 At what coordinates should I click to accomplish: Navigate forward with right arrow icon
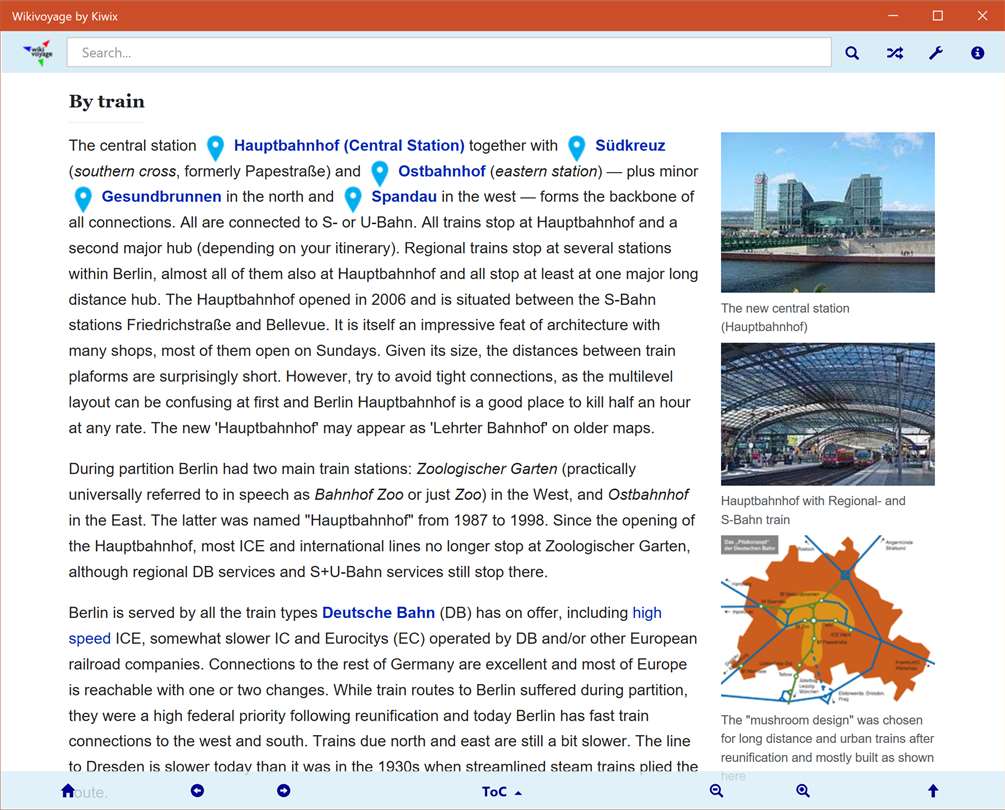point(283,791)
